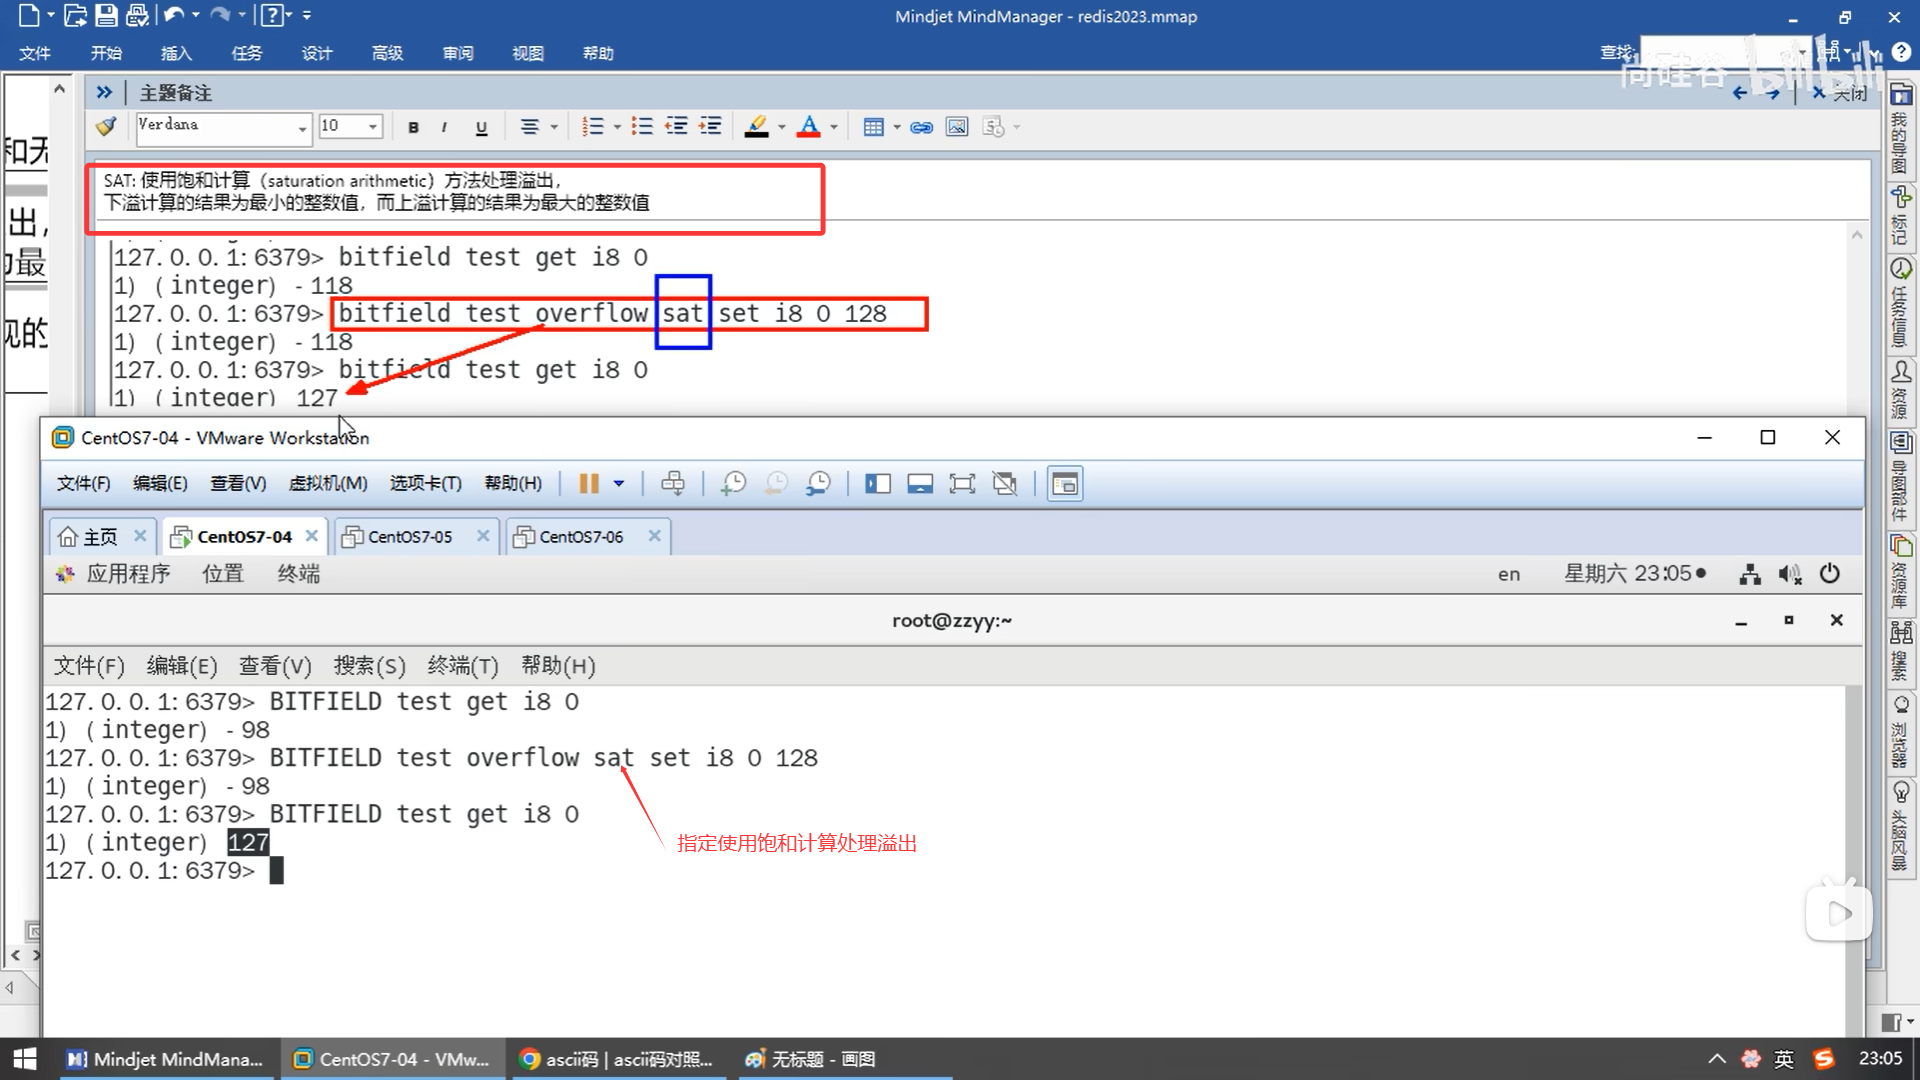The image size is (1920, 1080).
Task: Open the VMware snapshot manager icon
Action: [x=818, y=484]
